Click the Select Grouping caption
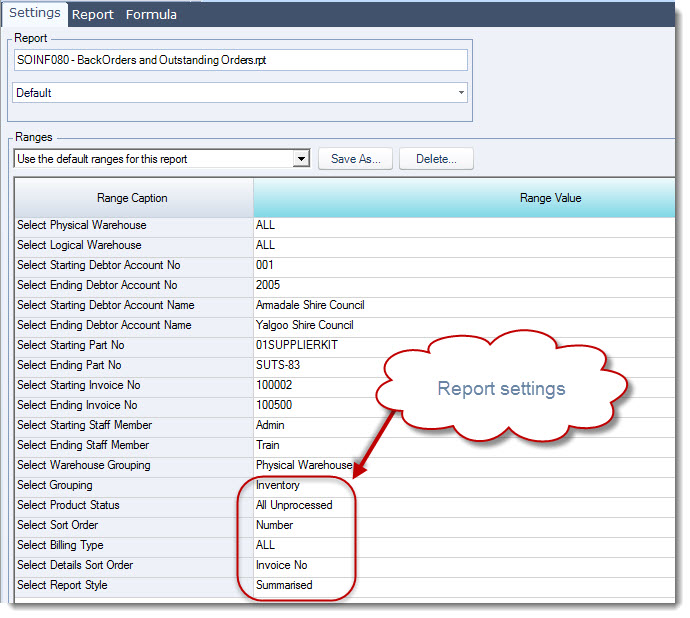690x618 pixels. coord(134,486)
